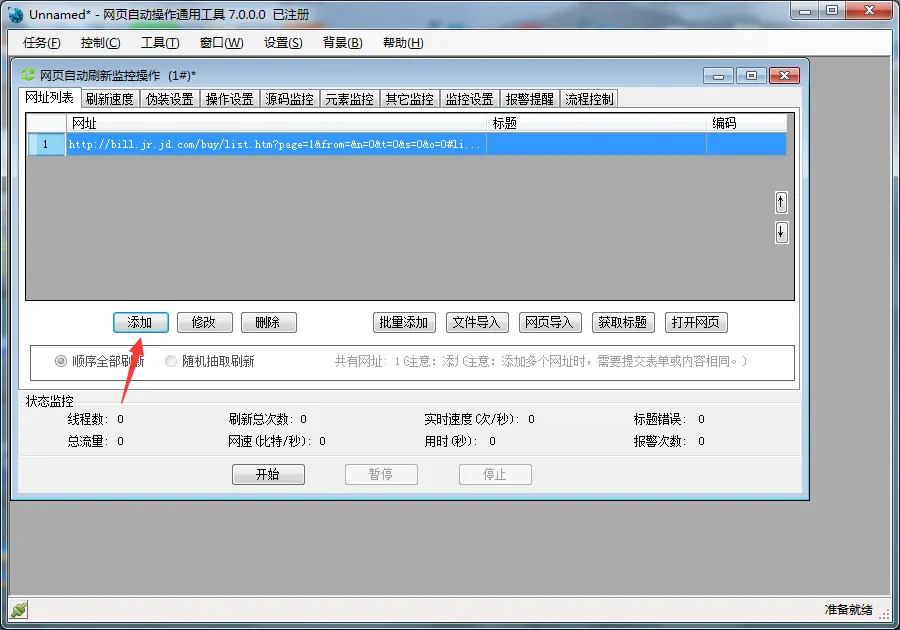
Task: Maximize the 网页自动刷新监控操作 inner window
Action: coord(751,76)
